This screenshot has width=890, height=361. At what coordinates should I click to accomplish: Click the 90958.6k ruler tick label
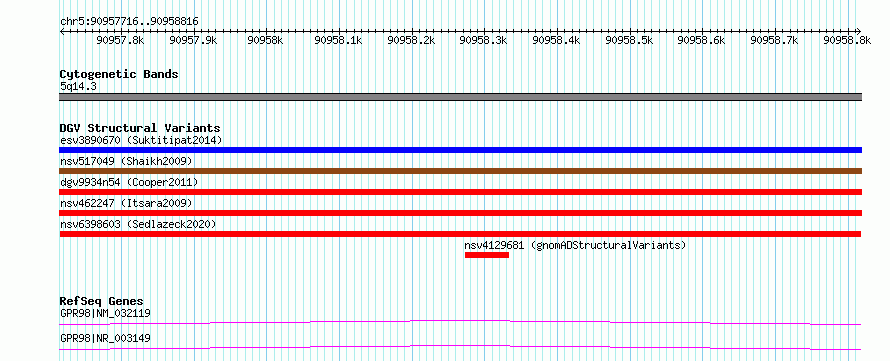point(702,40)
